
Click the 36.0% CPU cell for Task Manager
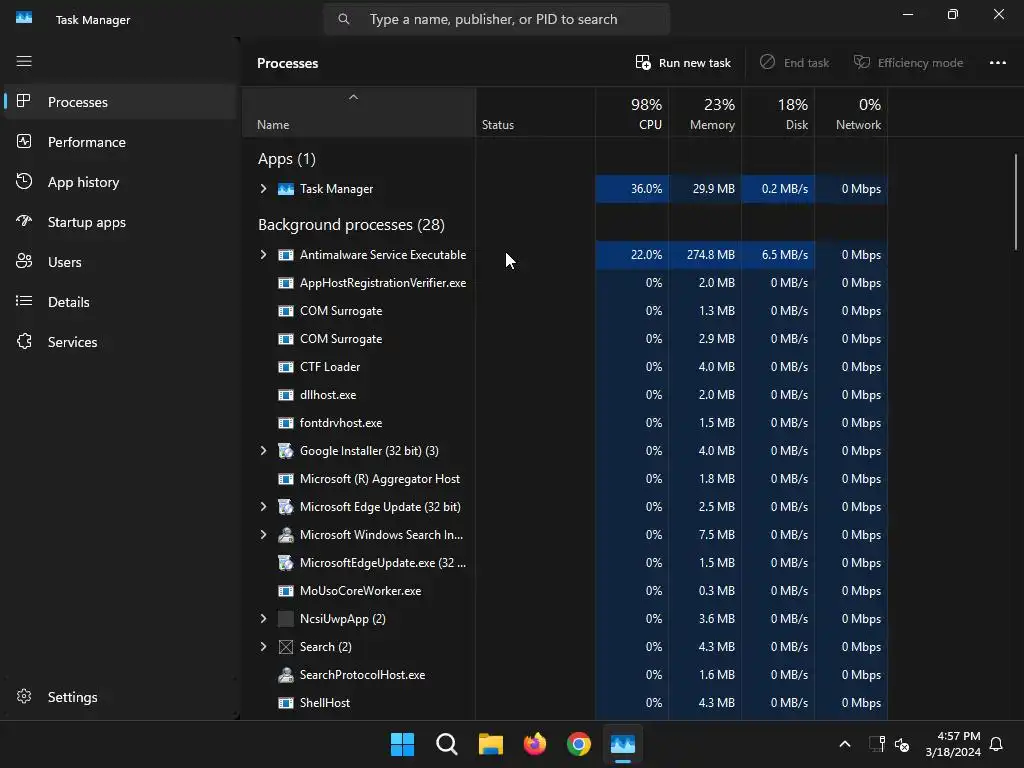pyautogui.click(x=632, y=189)
